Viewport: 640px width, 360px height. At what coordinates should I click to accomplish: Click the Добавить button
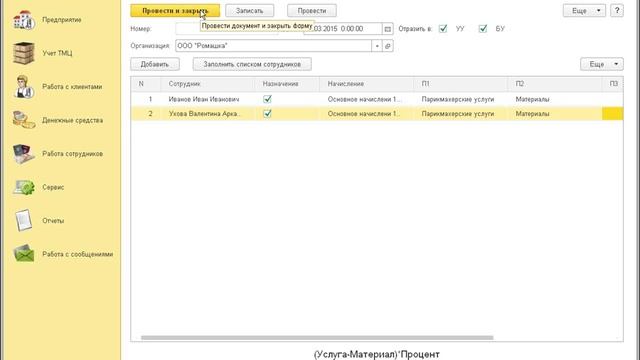point(155,64)
